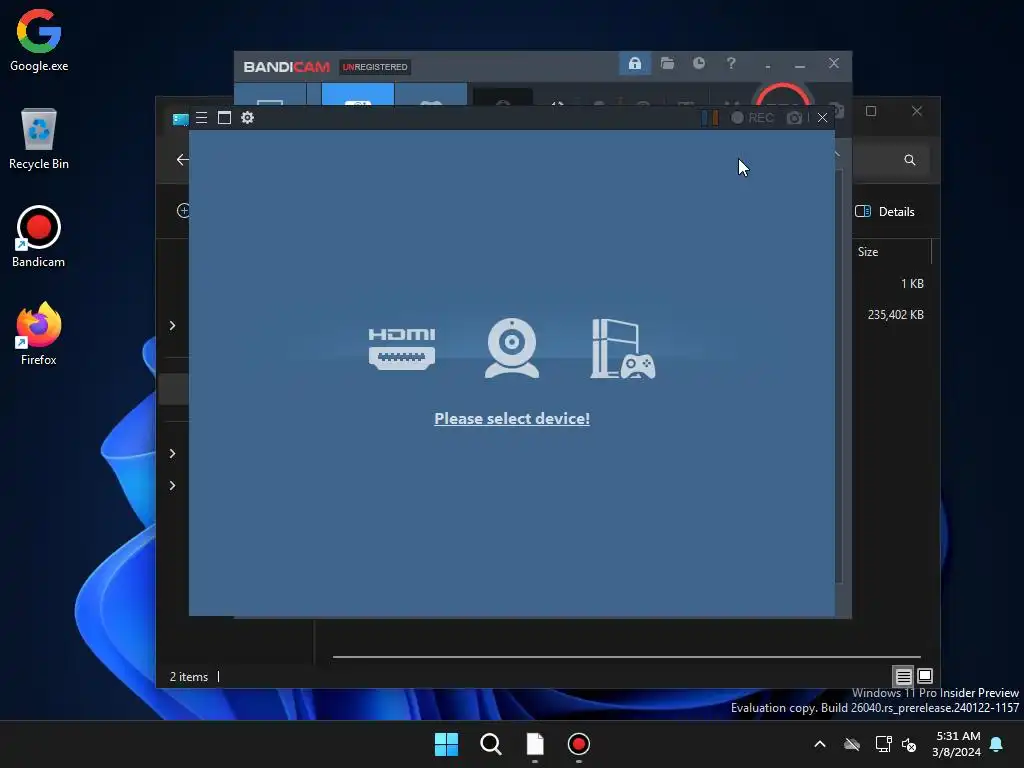Click the New plus icon in File Explorer
This screenshot has width=1024, height=768.
tap(183, 210)
